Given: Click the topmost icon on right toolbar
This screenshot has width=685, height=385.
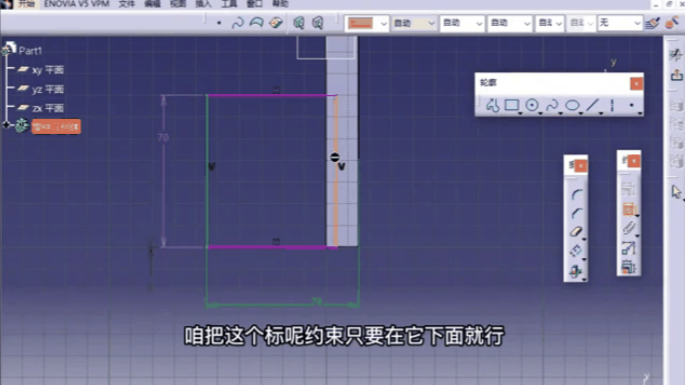Looking at the screenshot, I should (x=676, y=55).
